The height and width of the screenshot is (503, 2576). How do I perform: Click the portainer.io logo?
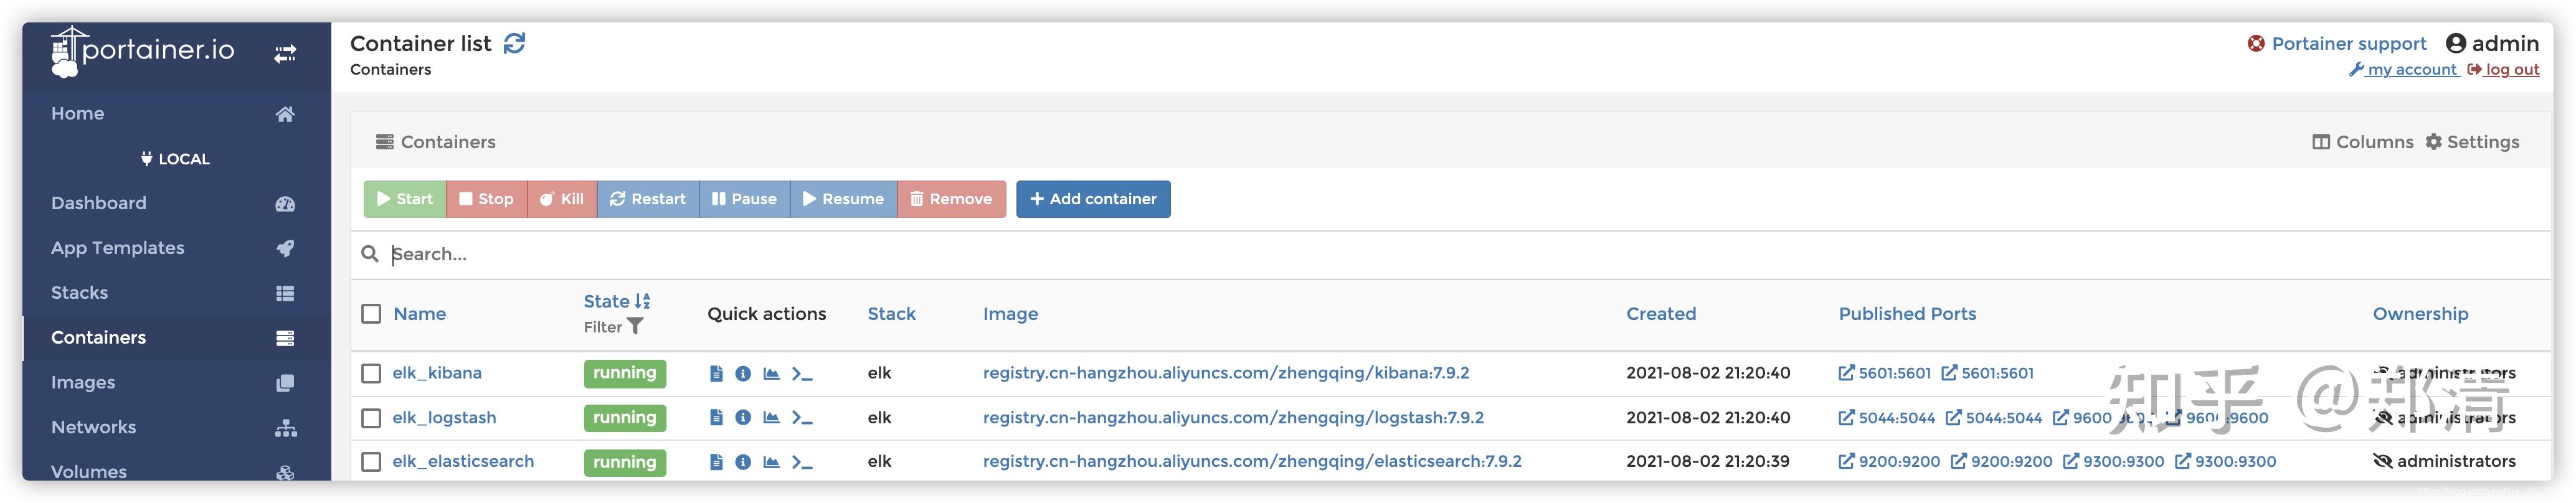click(142, 51)
